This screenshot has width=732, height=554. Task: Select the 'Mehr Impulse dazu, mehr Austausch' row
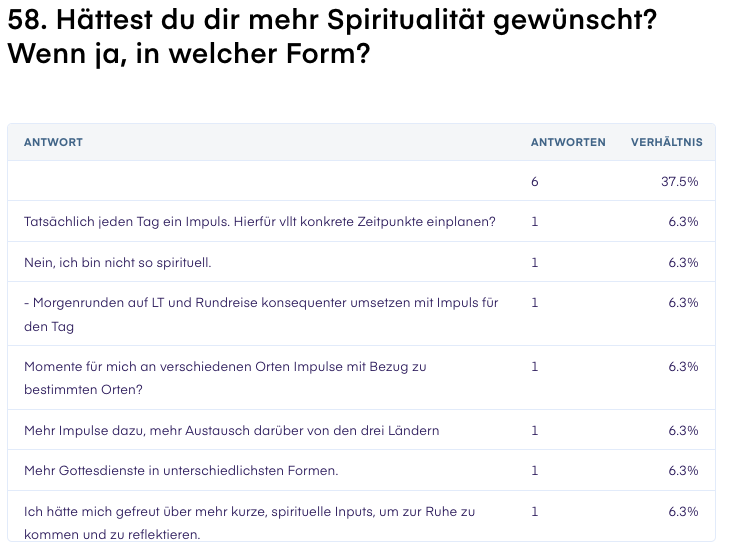click(361, 430)
